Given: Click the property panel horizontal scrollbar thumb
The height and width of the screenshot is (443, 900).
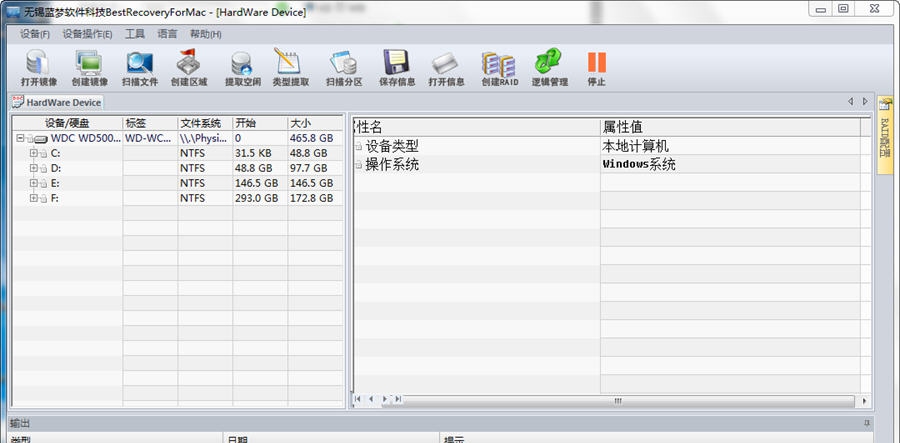Looking at the screenshot, I should point(618,401).
